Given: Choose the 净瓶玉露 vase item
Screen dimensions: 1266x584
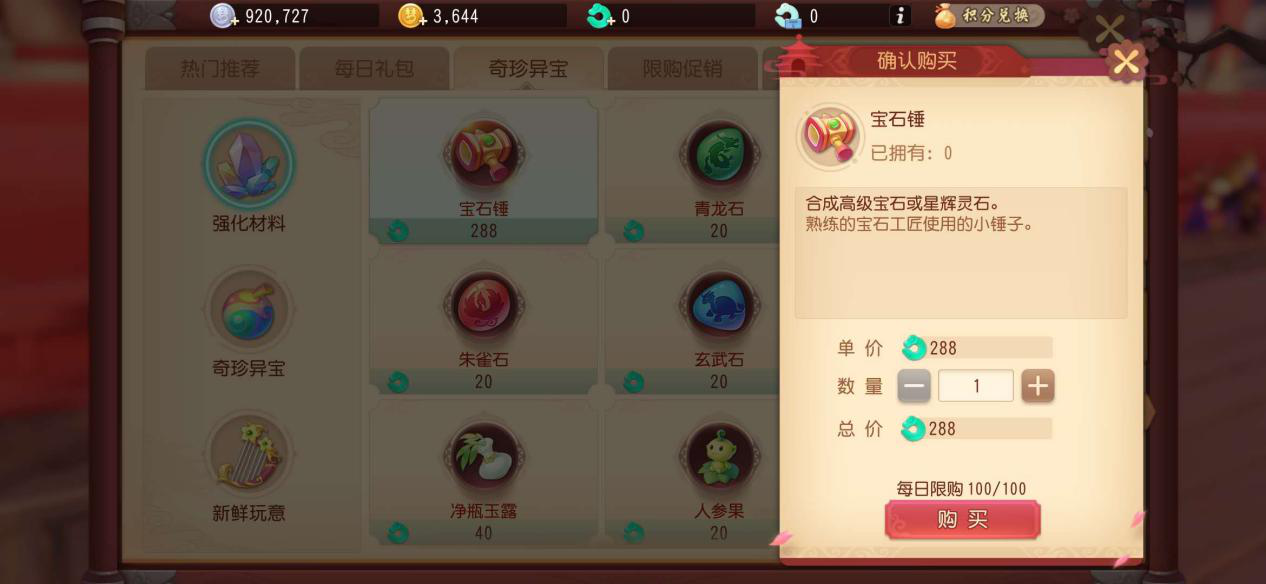Looking at the screenshot, I should (x=484, y=473).
